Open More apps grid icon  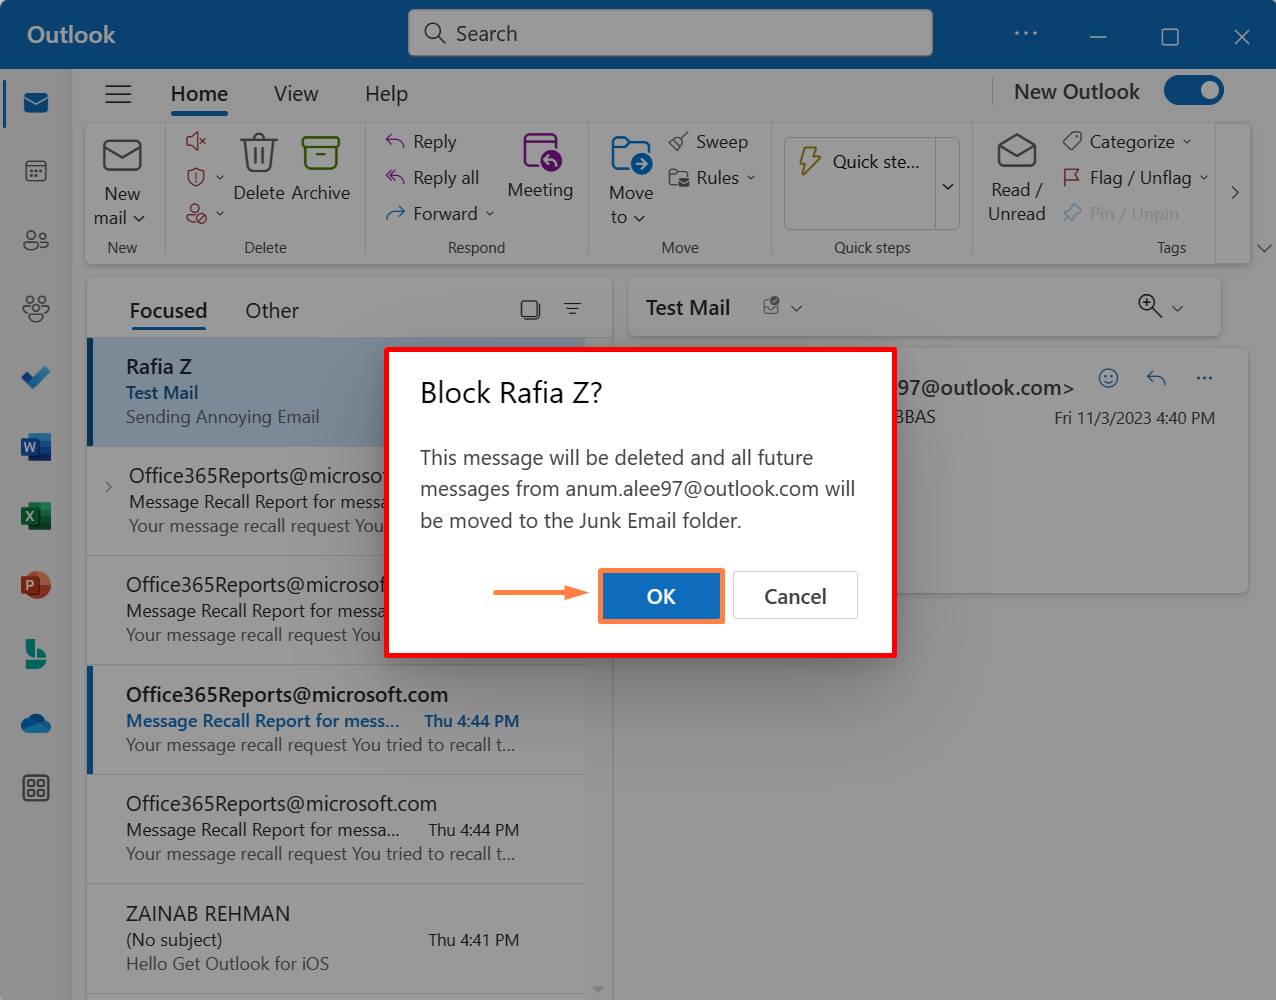tap(36, 788)
